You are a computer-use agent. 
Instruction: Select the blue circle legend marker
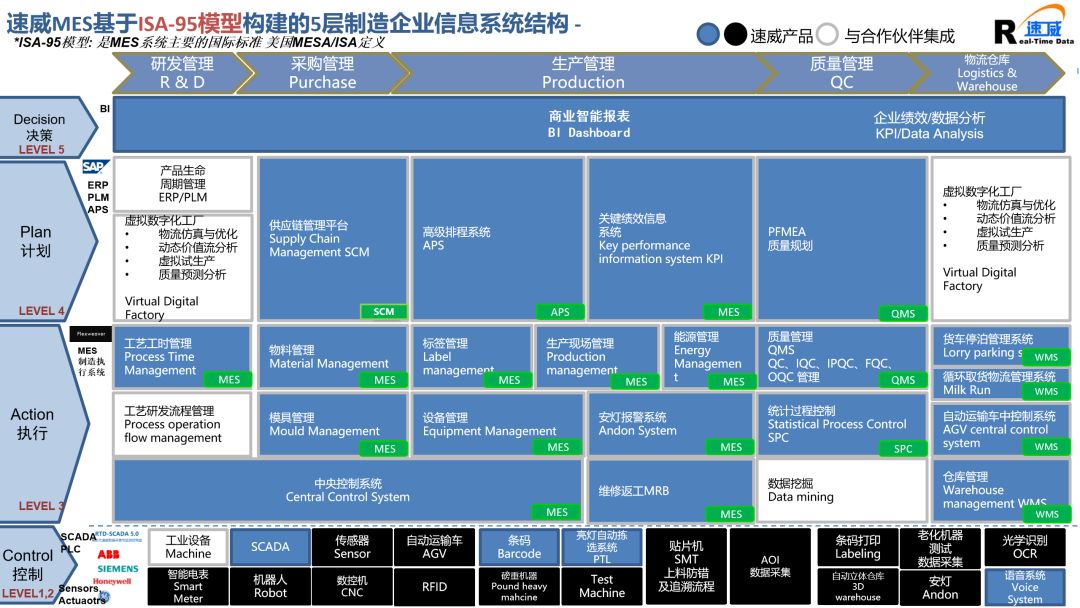[708, 35]
